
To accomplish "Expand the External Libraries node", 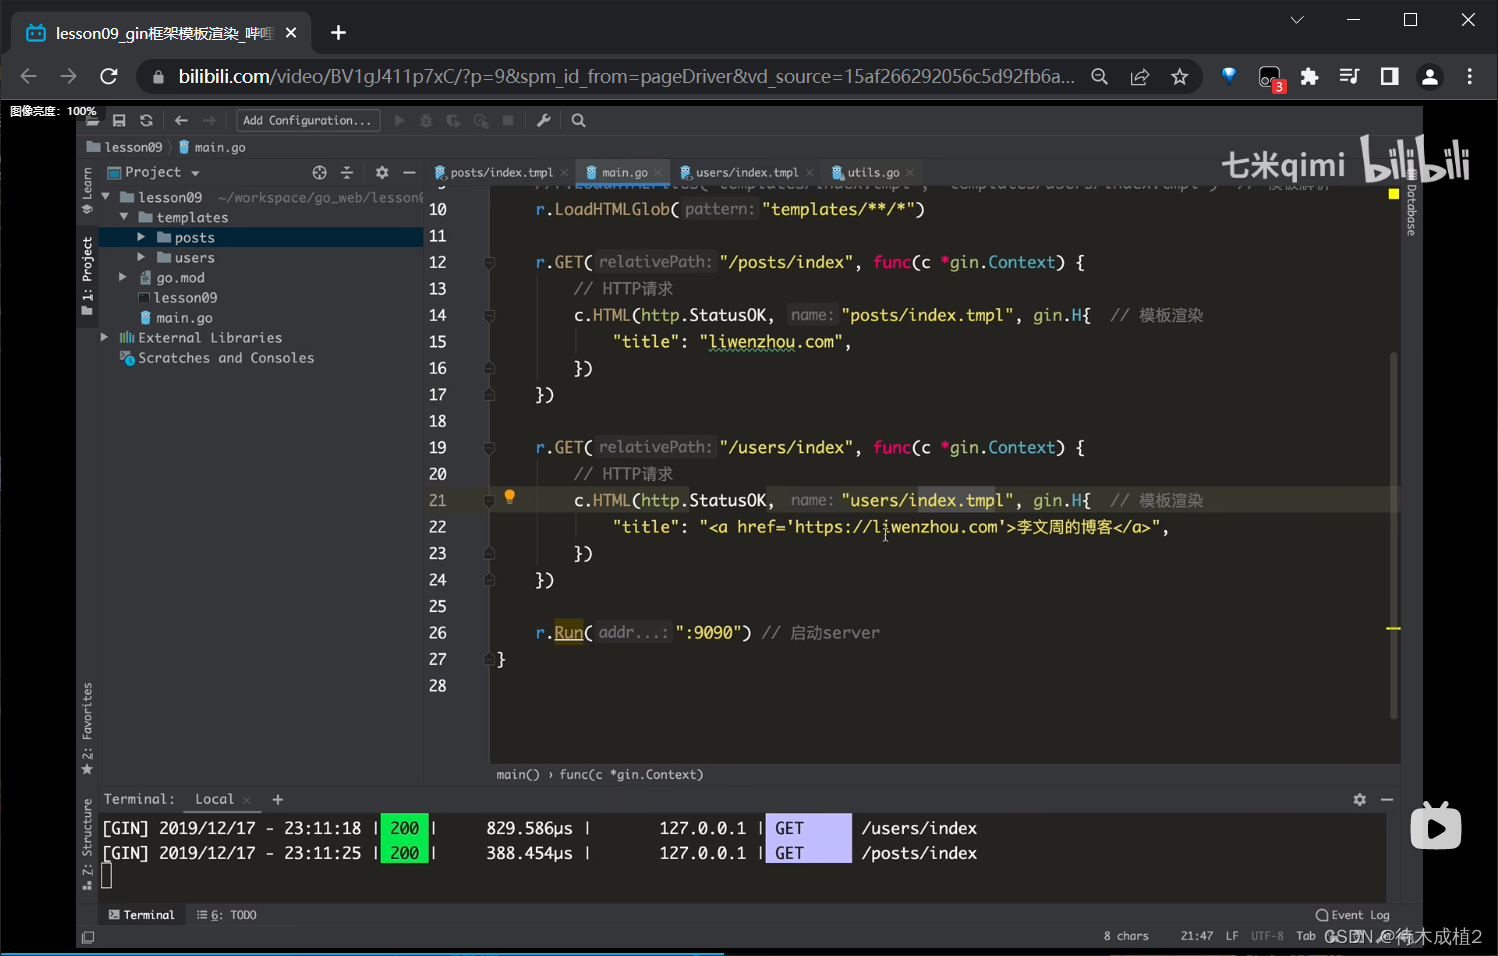I will 105,338.
